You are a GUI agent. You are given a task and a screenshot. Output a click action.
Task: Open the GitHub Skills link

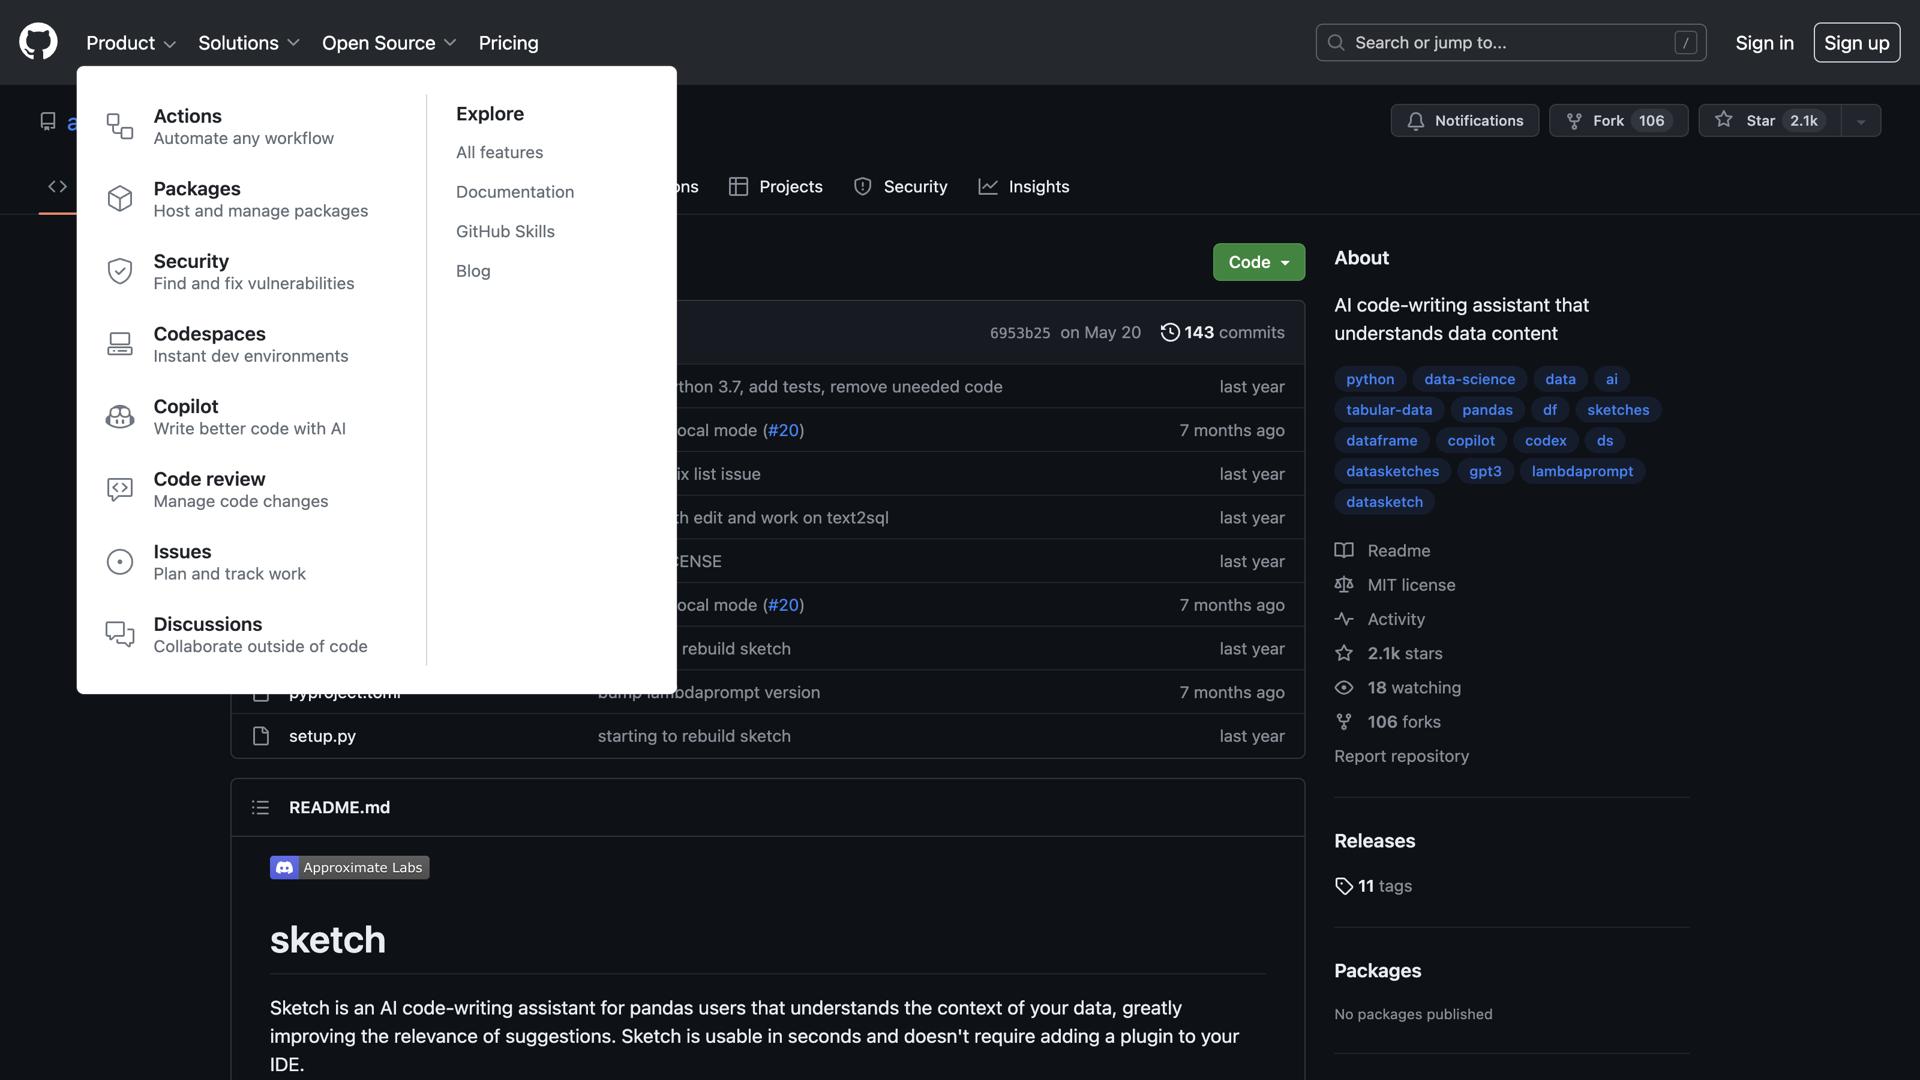tap(505, 231)
